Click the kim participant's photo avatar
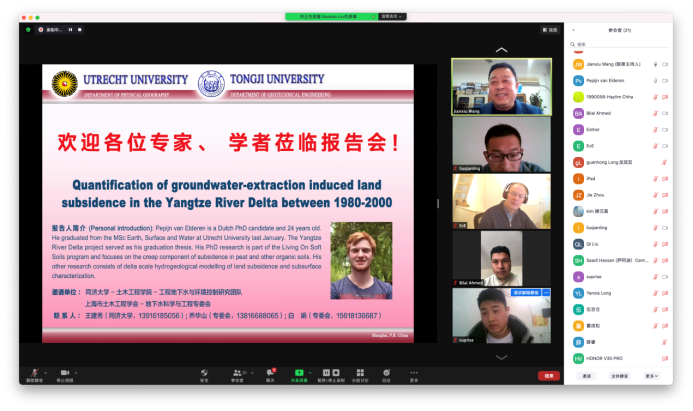Screen dimensions: 693x411 click(579, 211)
